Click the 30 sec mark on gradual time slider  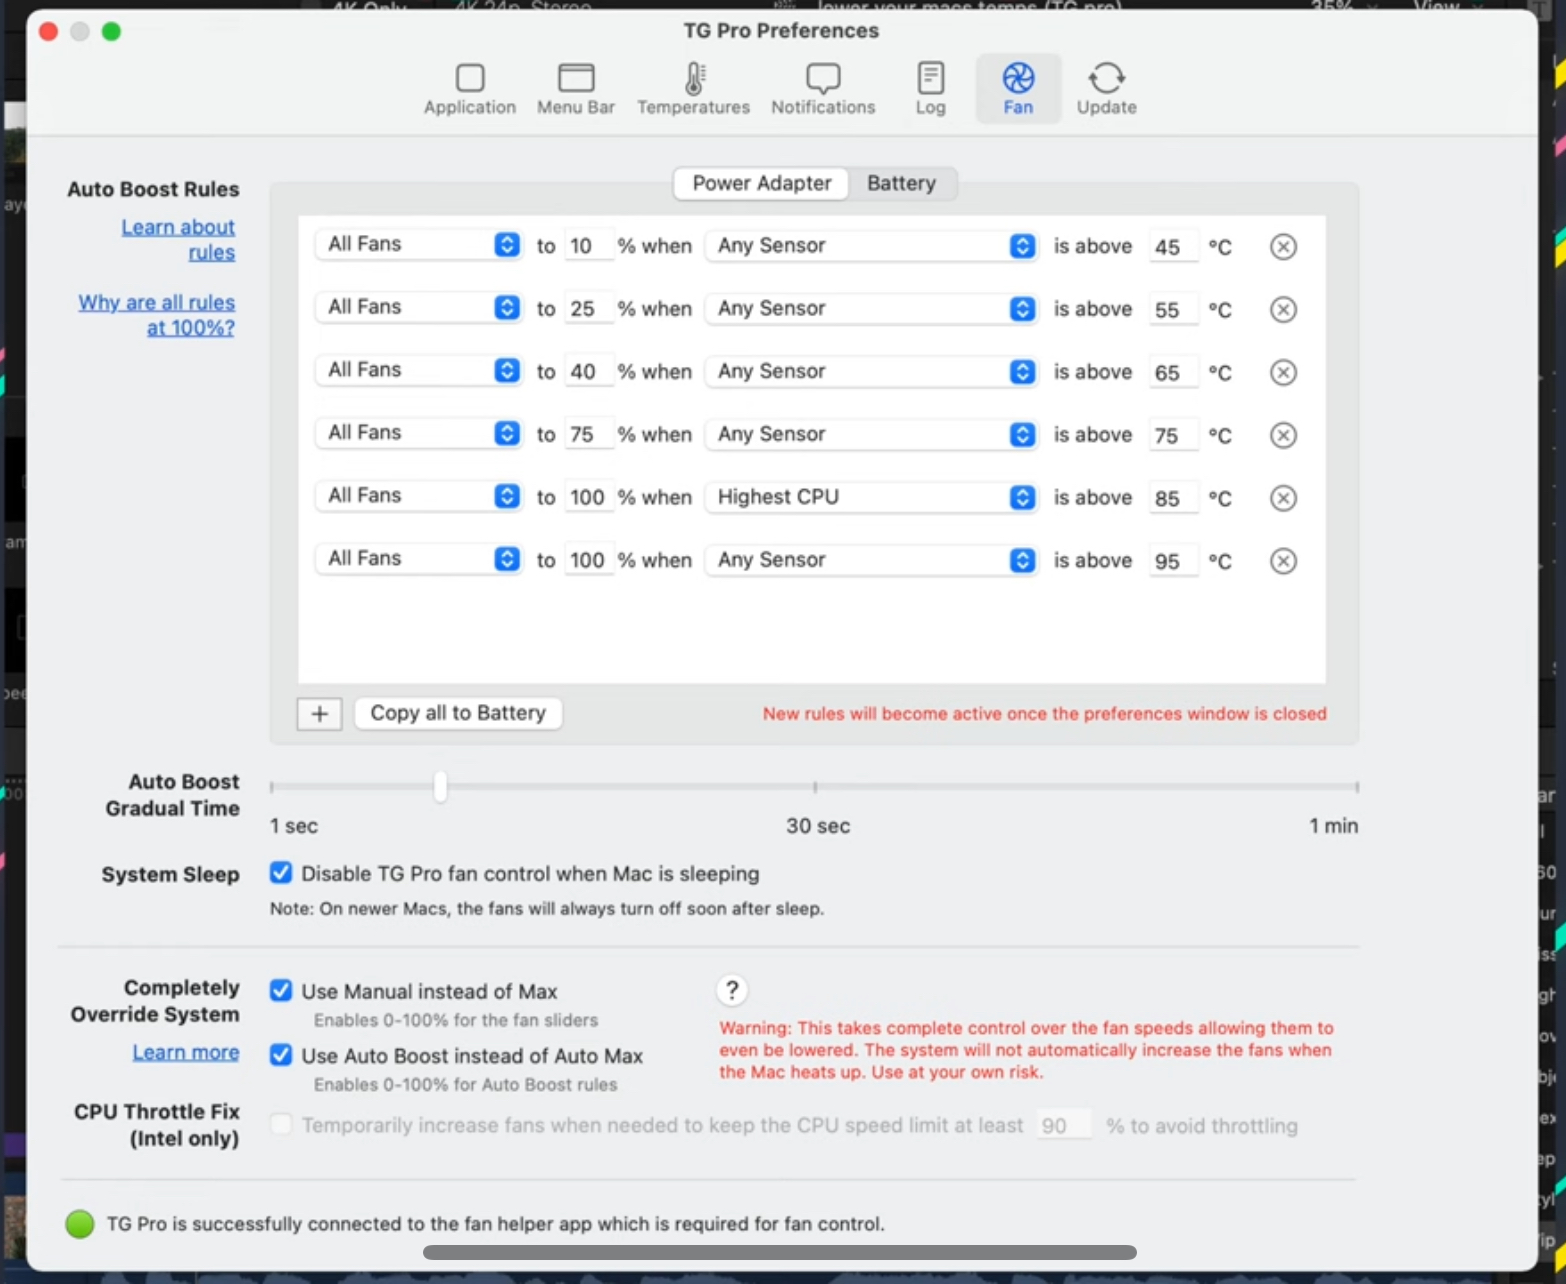[x=815, y=788]
